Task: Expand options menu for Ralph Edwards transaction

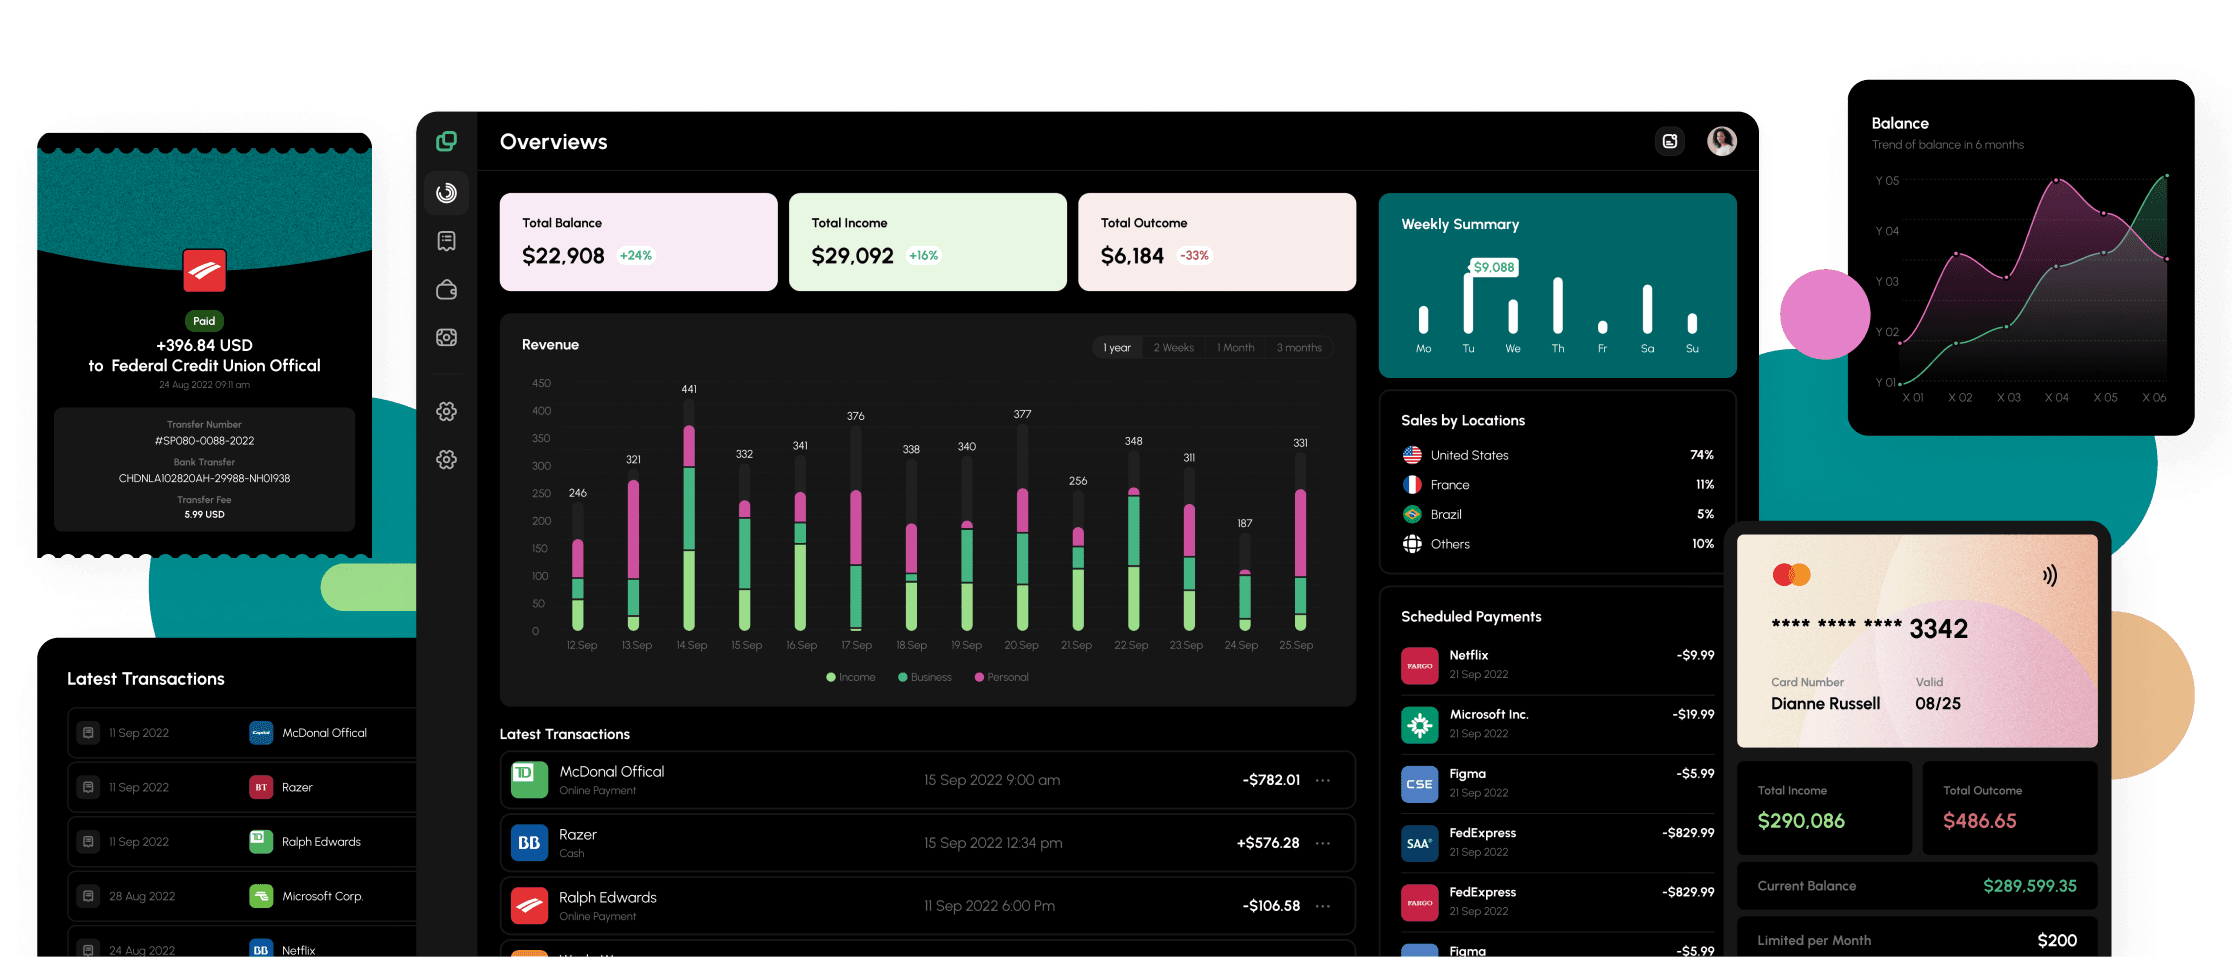Action: (1323, 906)
